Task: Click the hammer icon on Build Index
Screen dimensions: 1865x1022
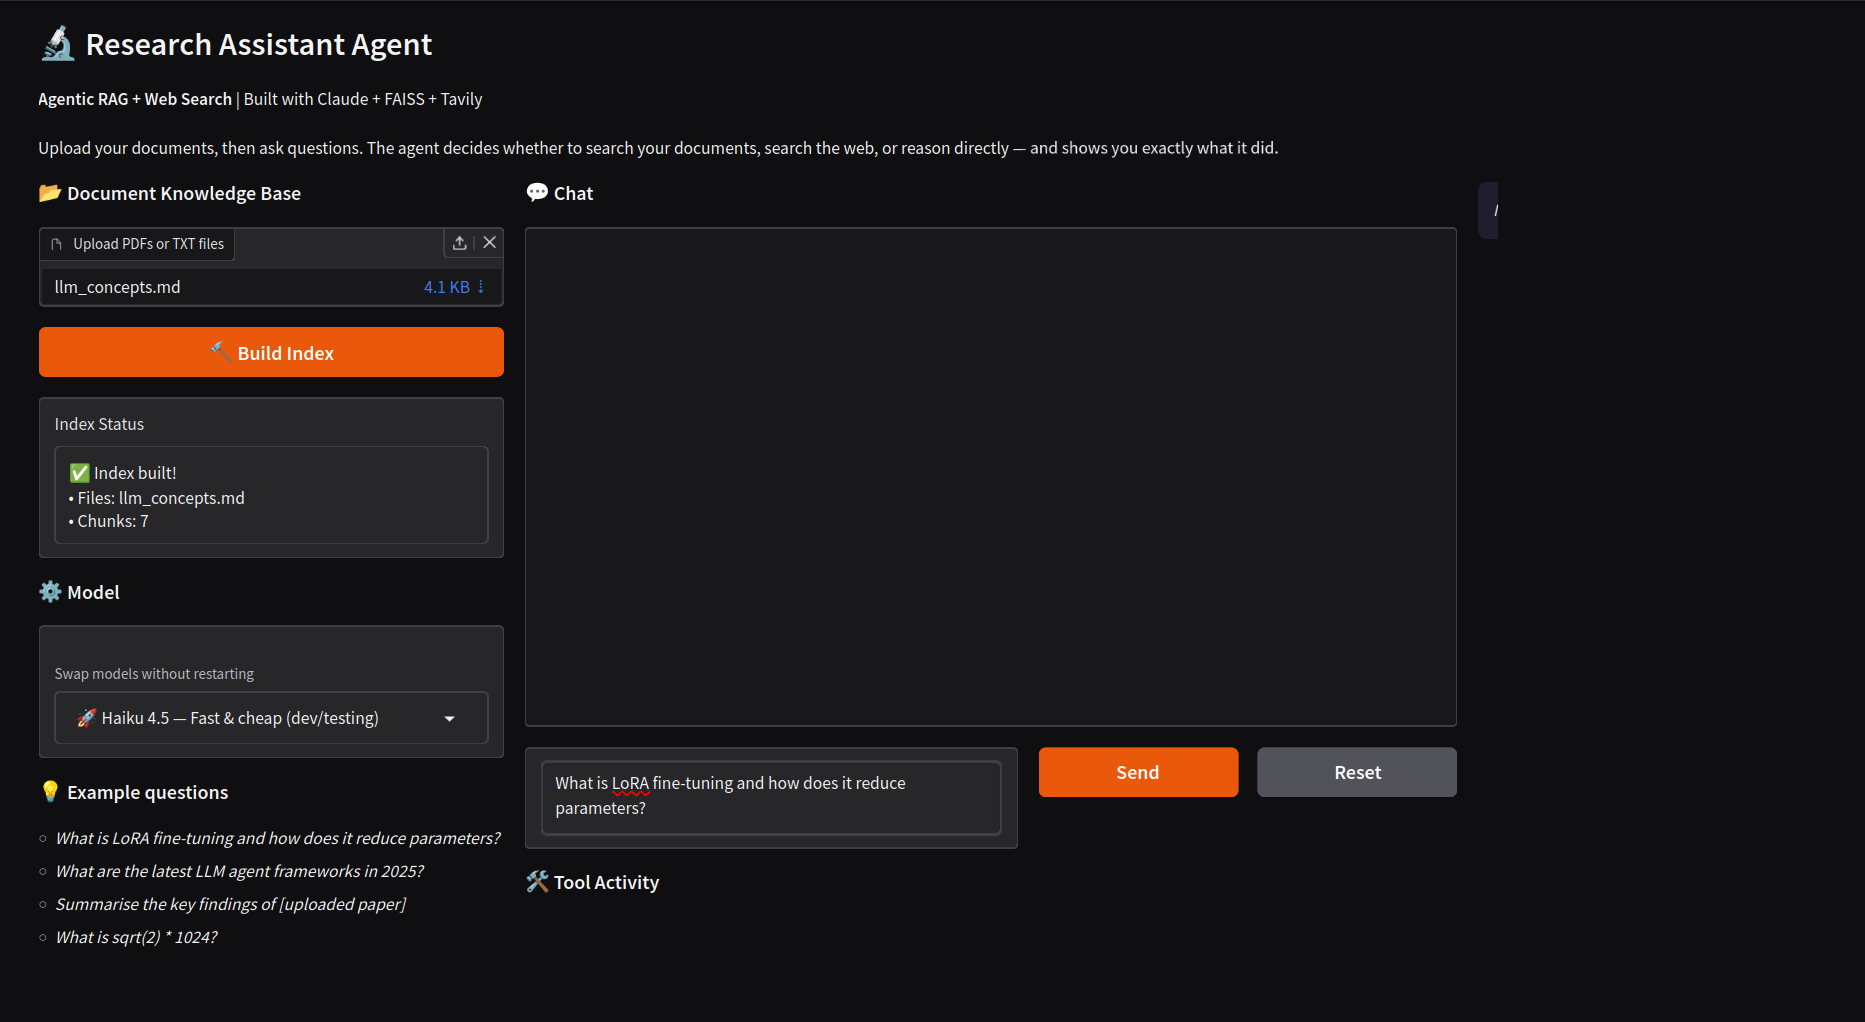Action: [220, 352]
